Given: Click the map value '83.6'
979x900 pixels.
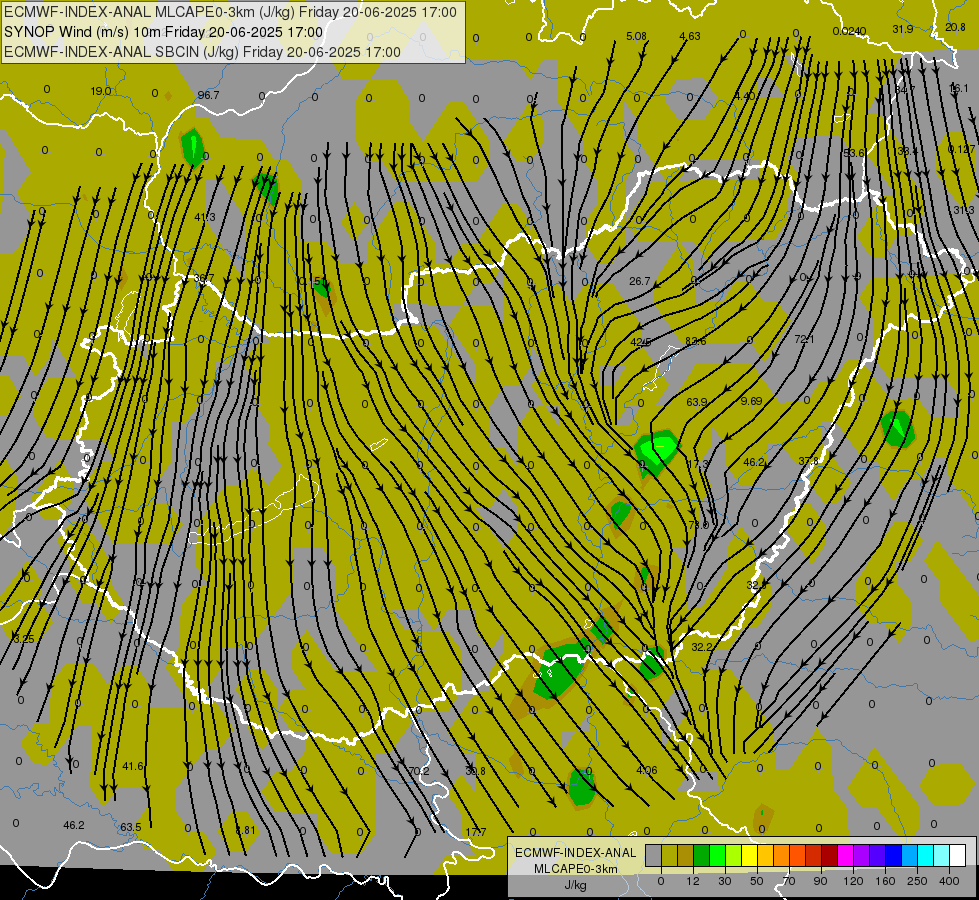Looking at the screenshot, I should coord(696,341).
